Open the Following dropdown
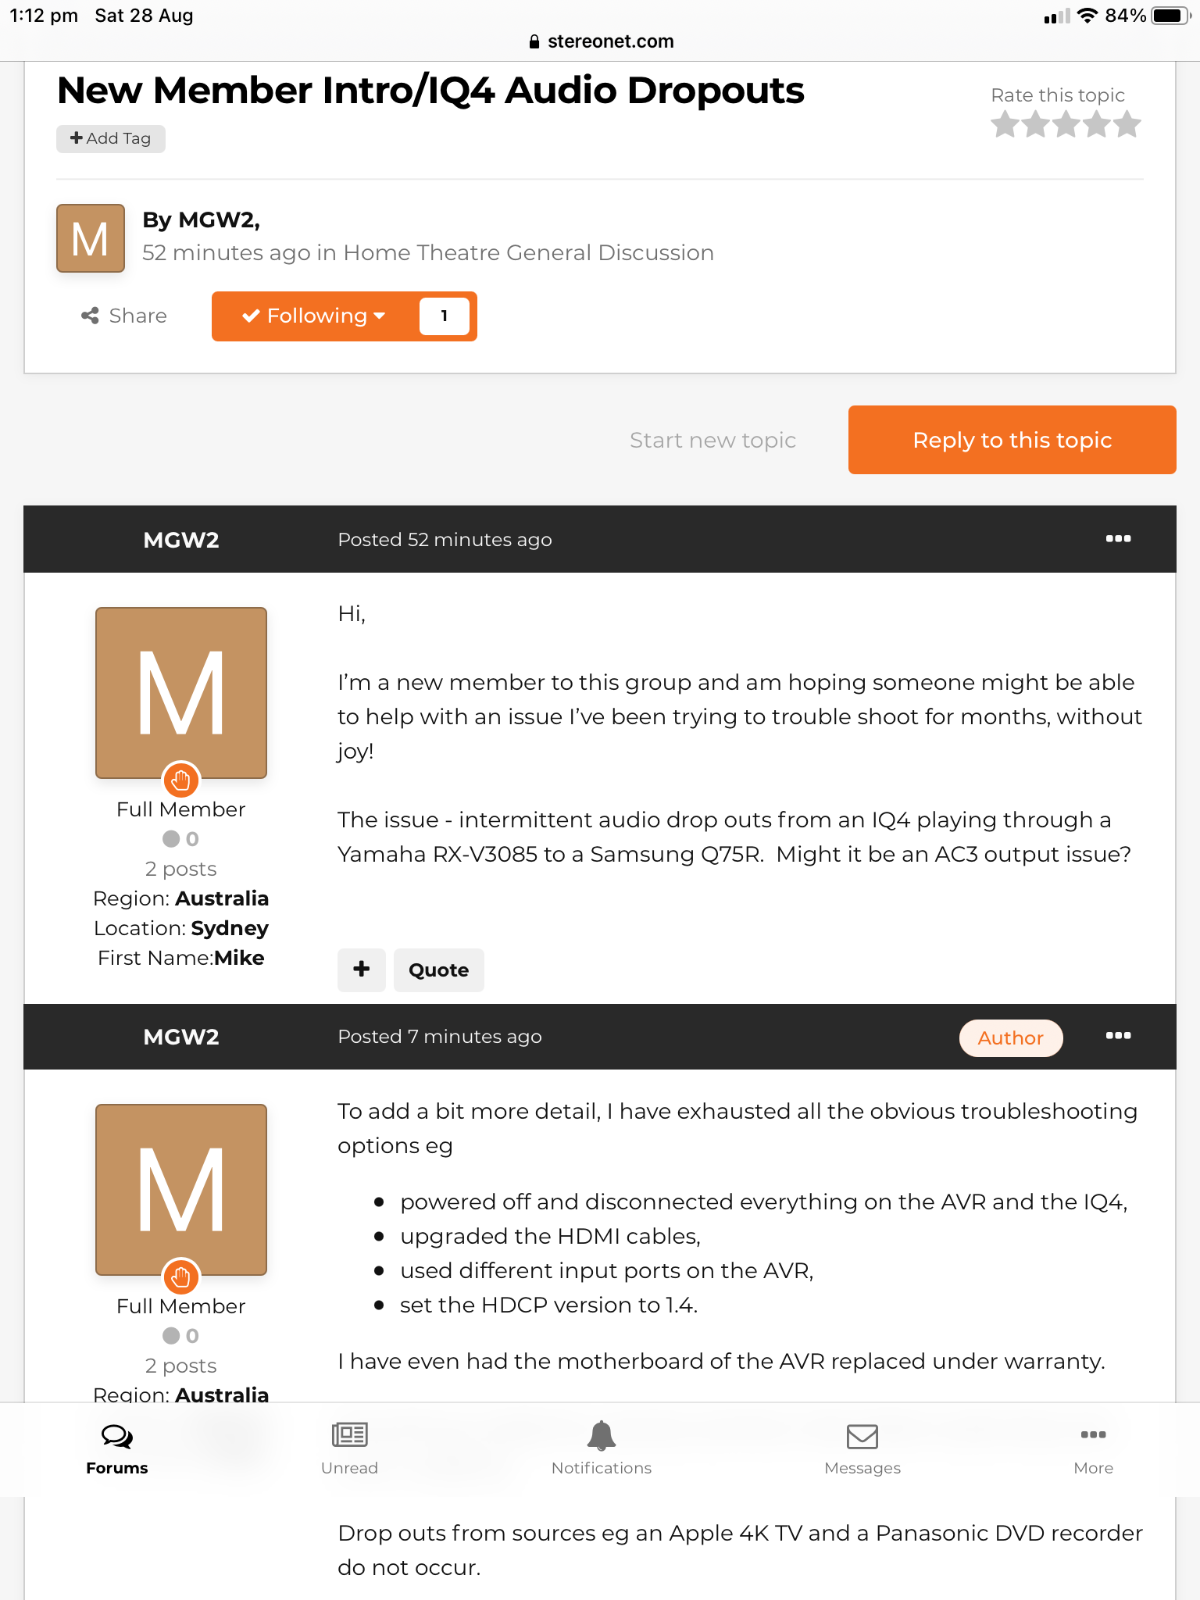The height and width of the screenshot is (1600, 1200). tap(314, 316)
